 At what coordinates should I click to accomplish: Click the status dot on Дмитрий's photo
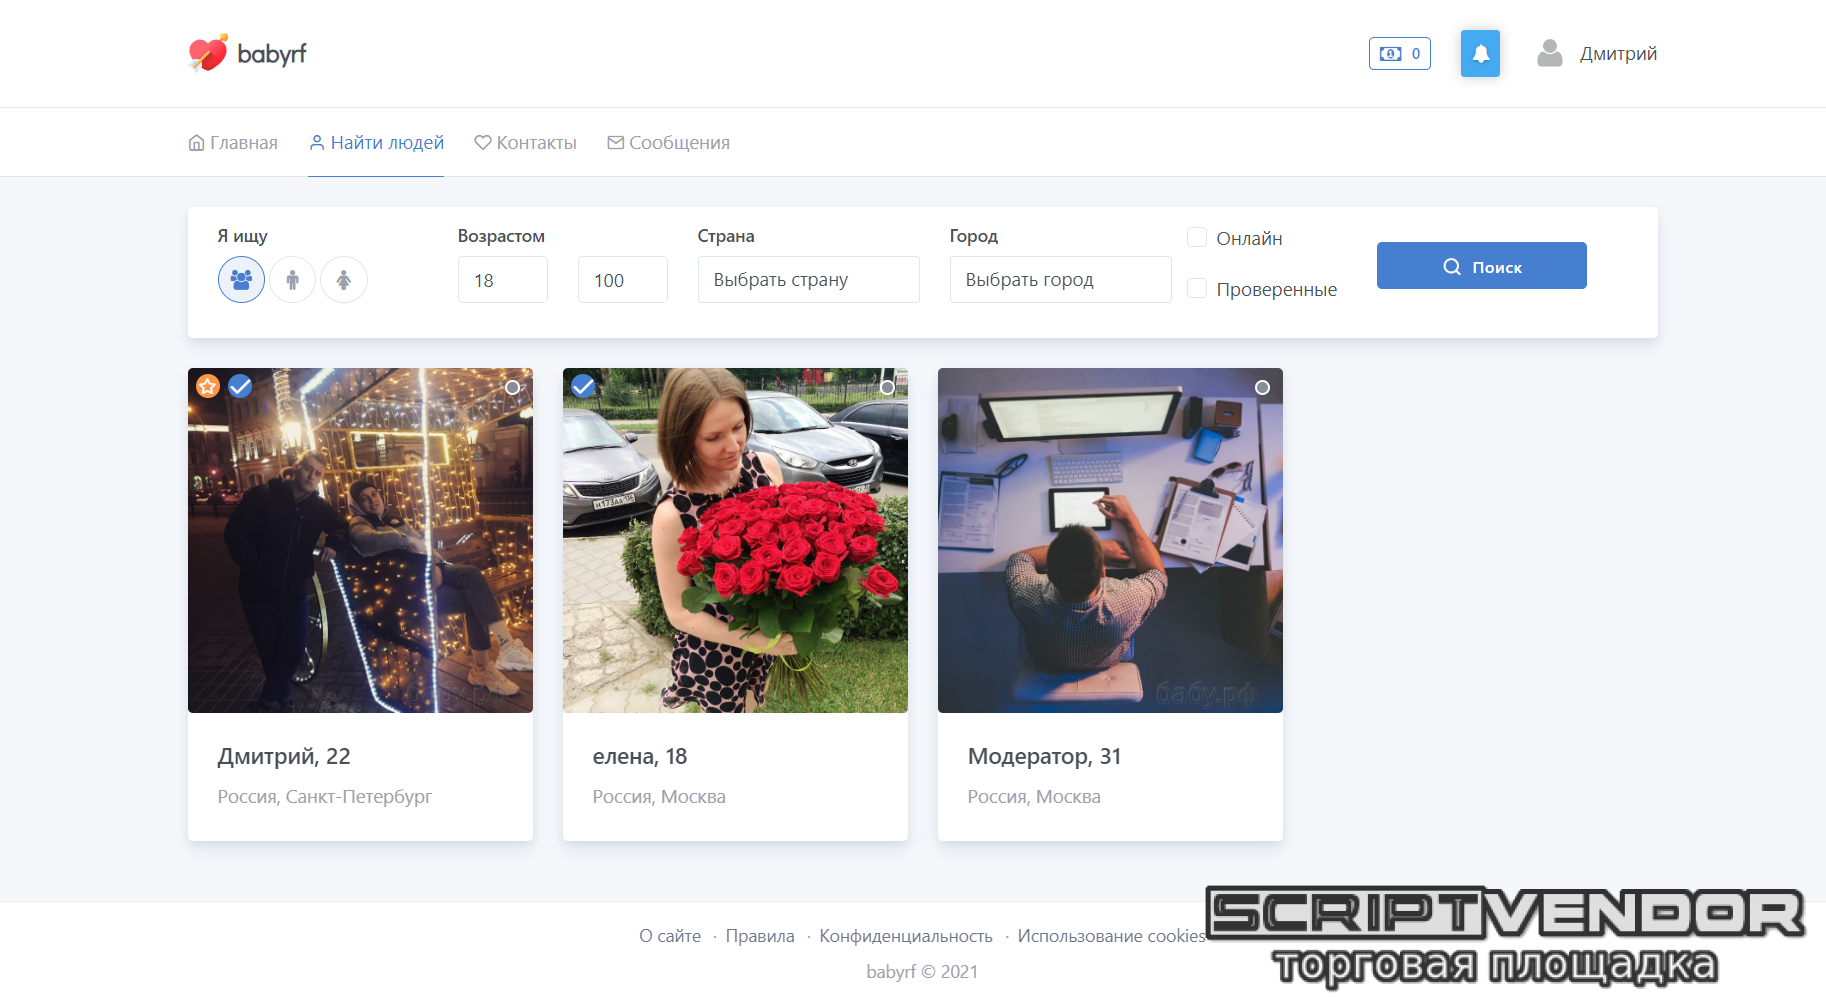click(512, 387)
